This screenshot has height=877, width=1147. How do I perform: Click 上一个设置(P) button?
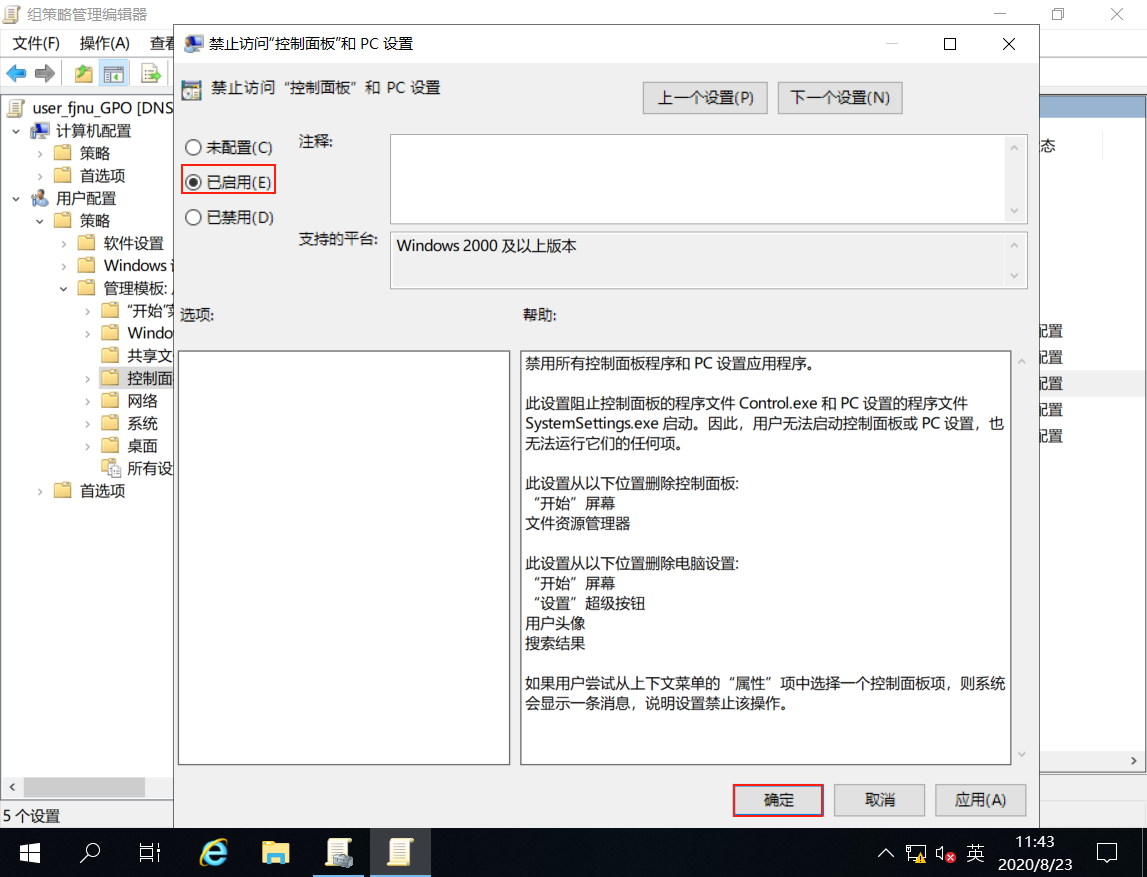[x=705, y=97]
